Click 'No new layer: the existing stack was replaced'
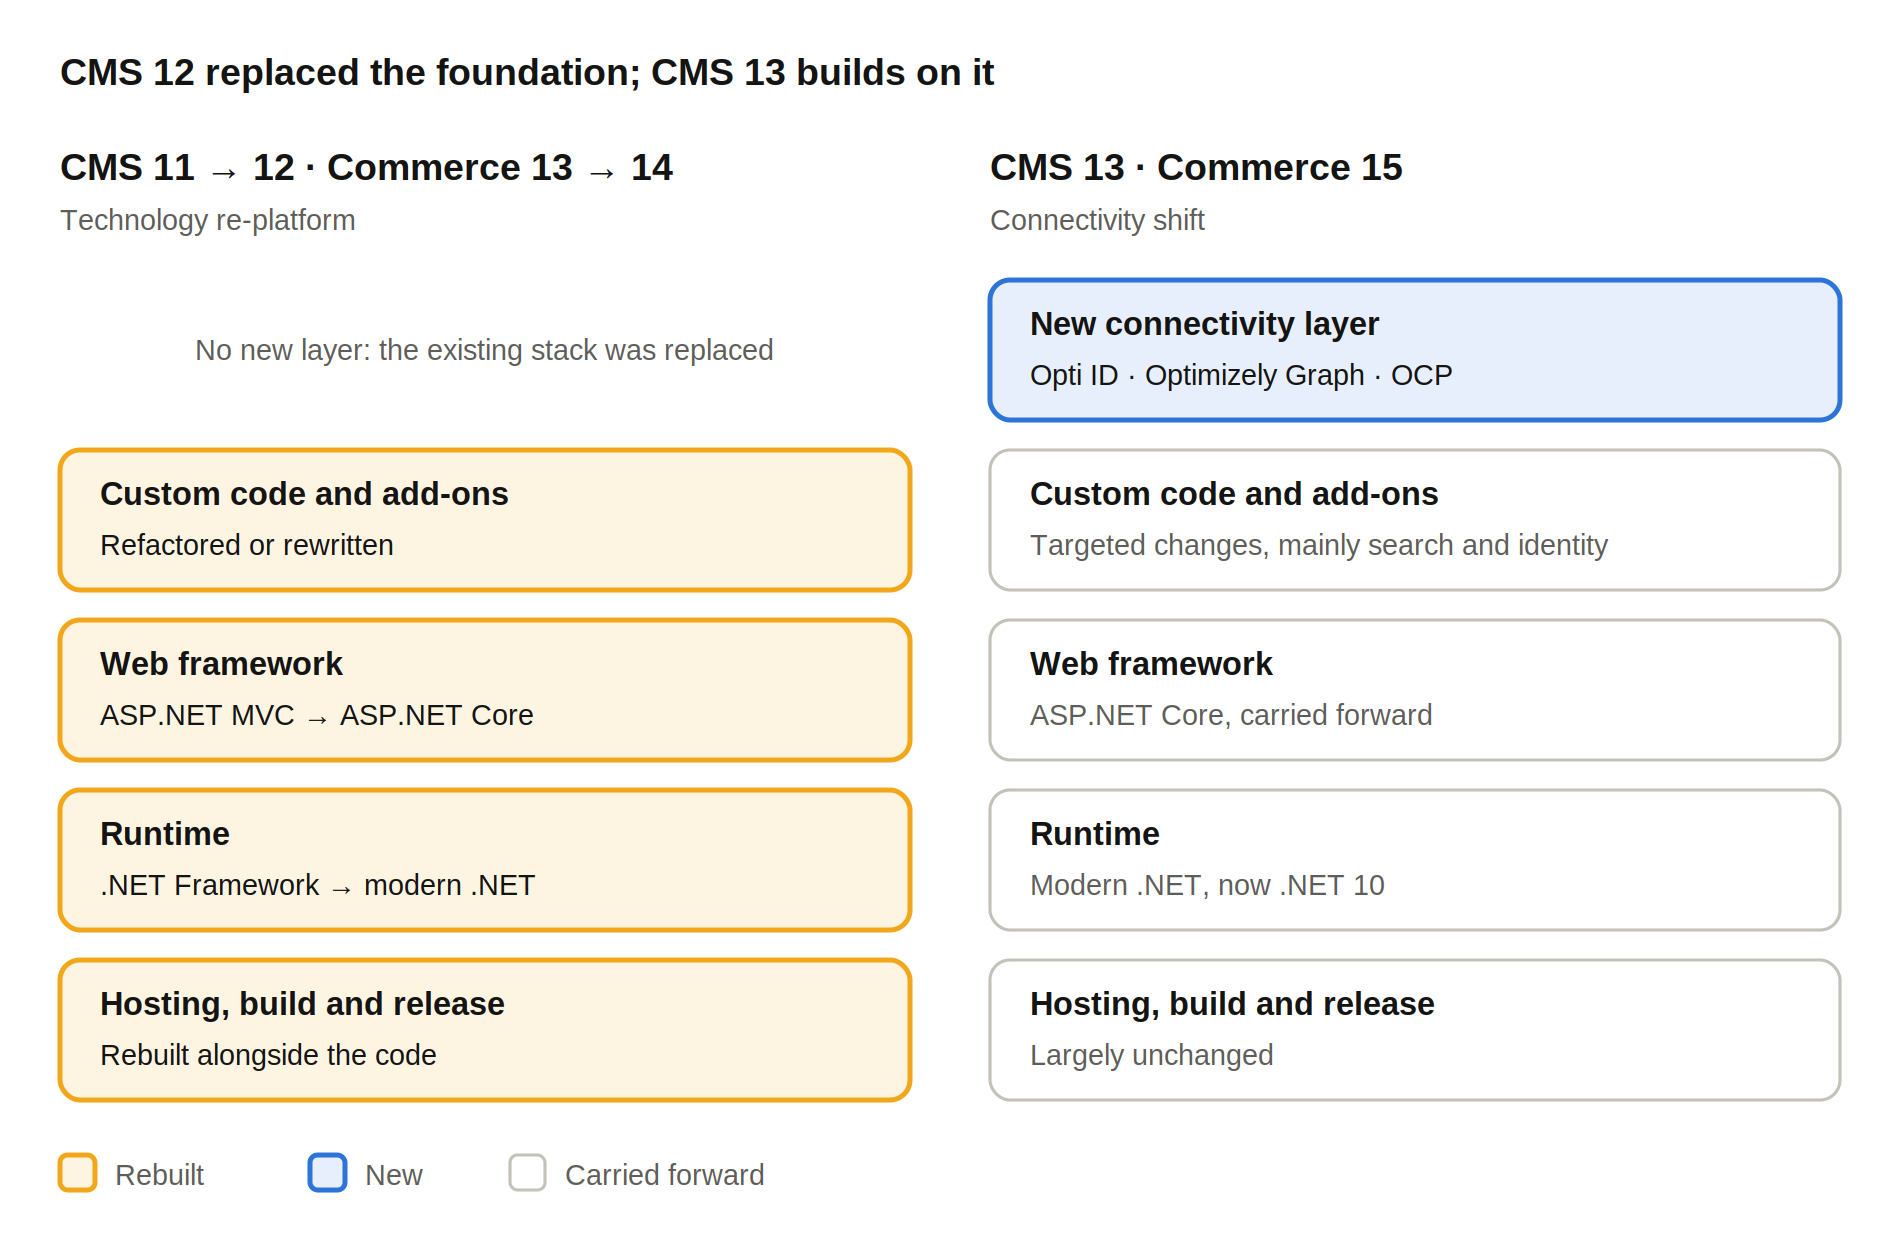 coord(484,350)
